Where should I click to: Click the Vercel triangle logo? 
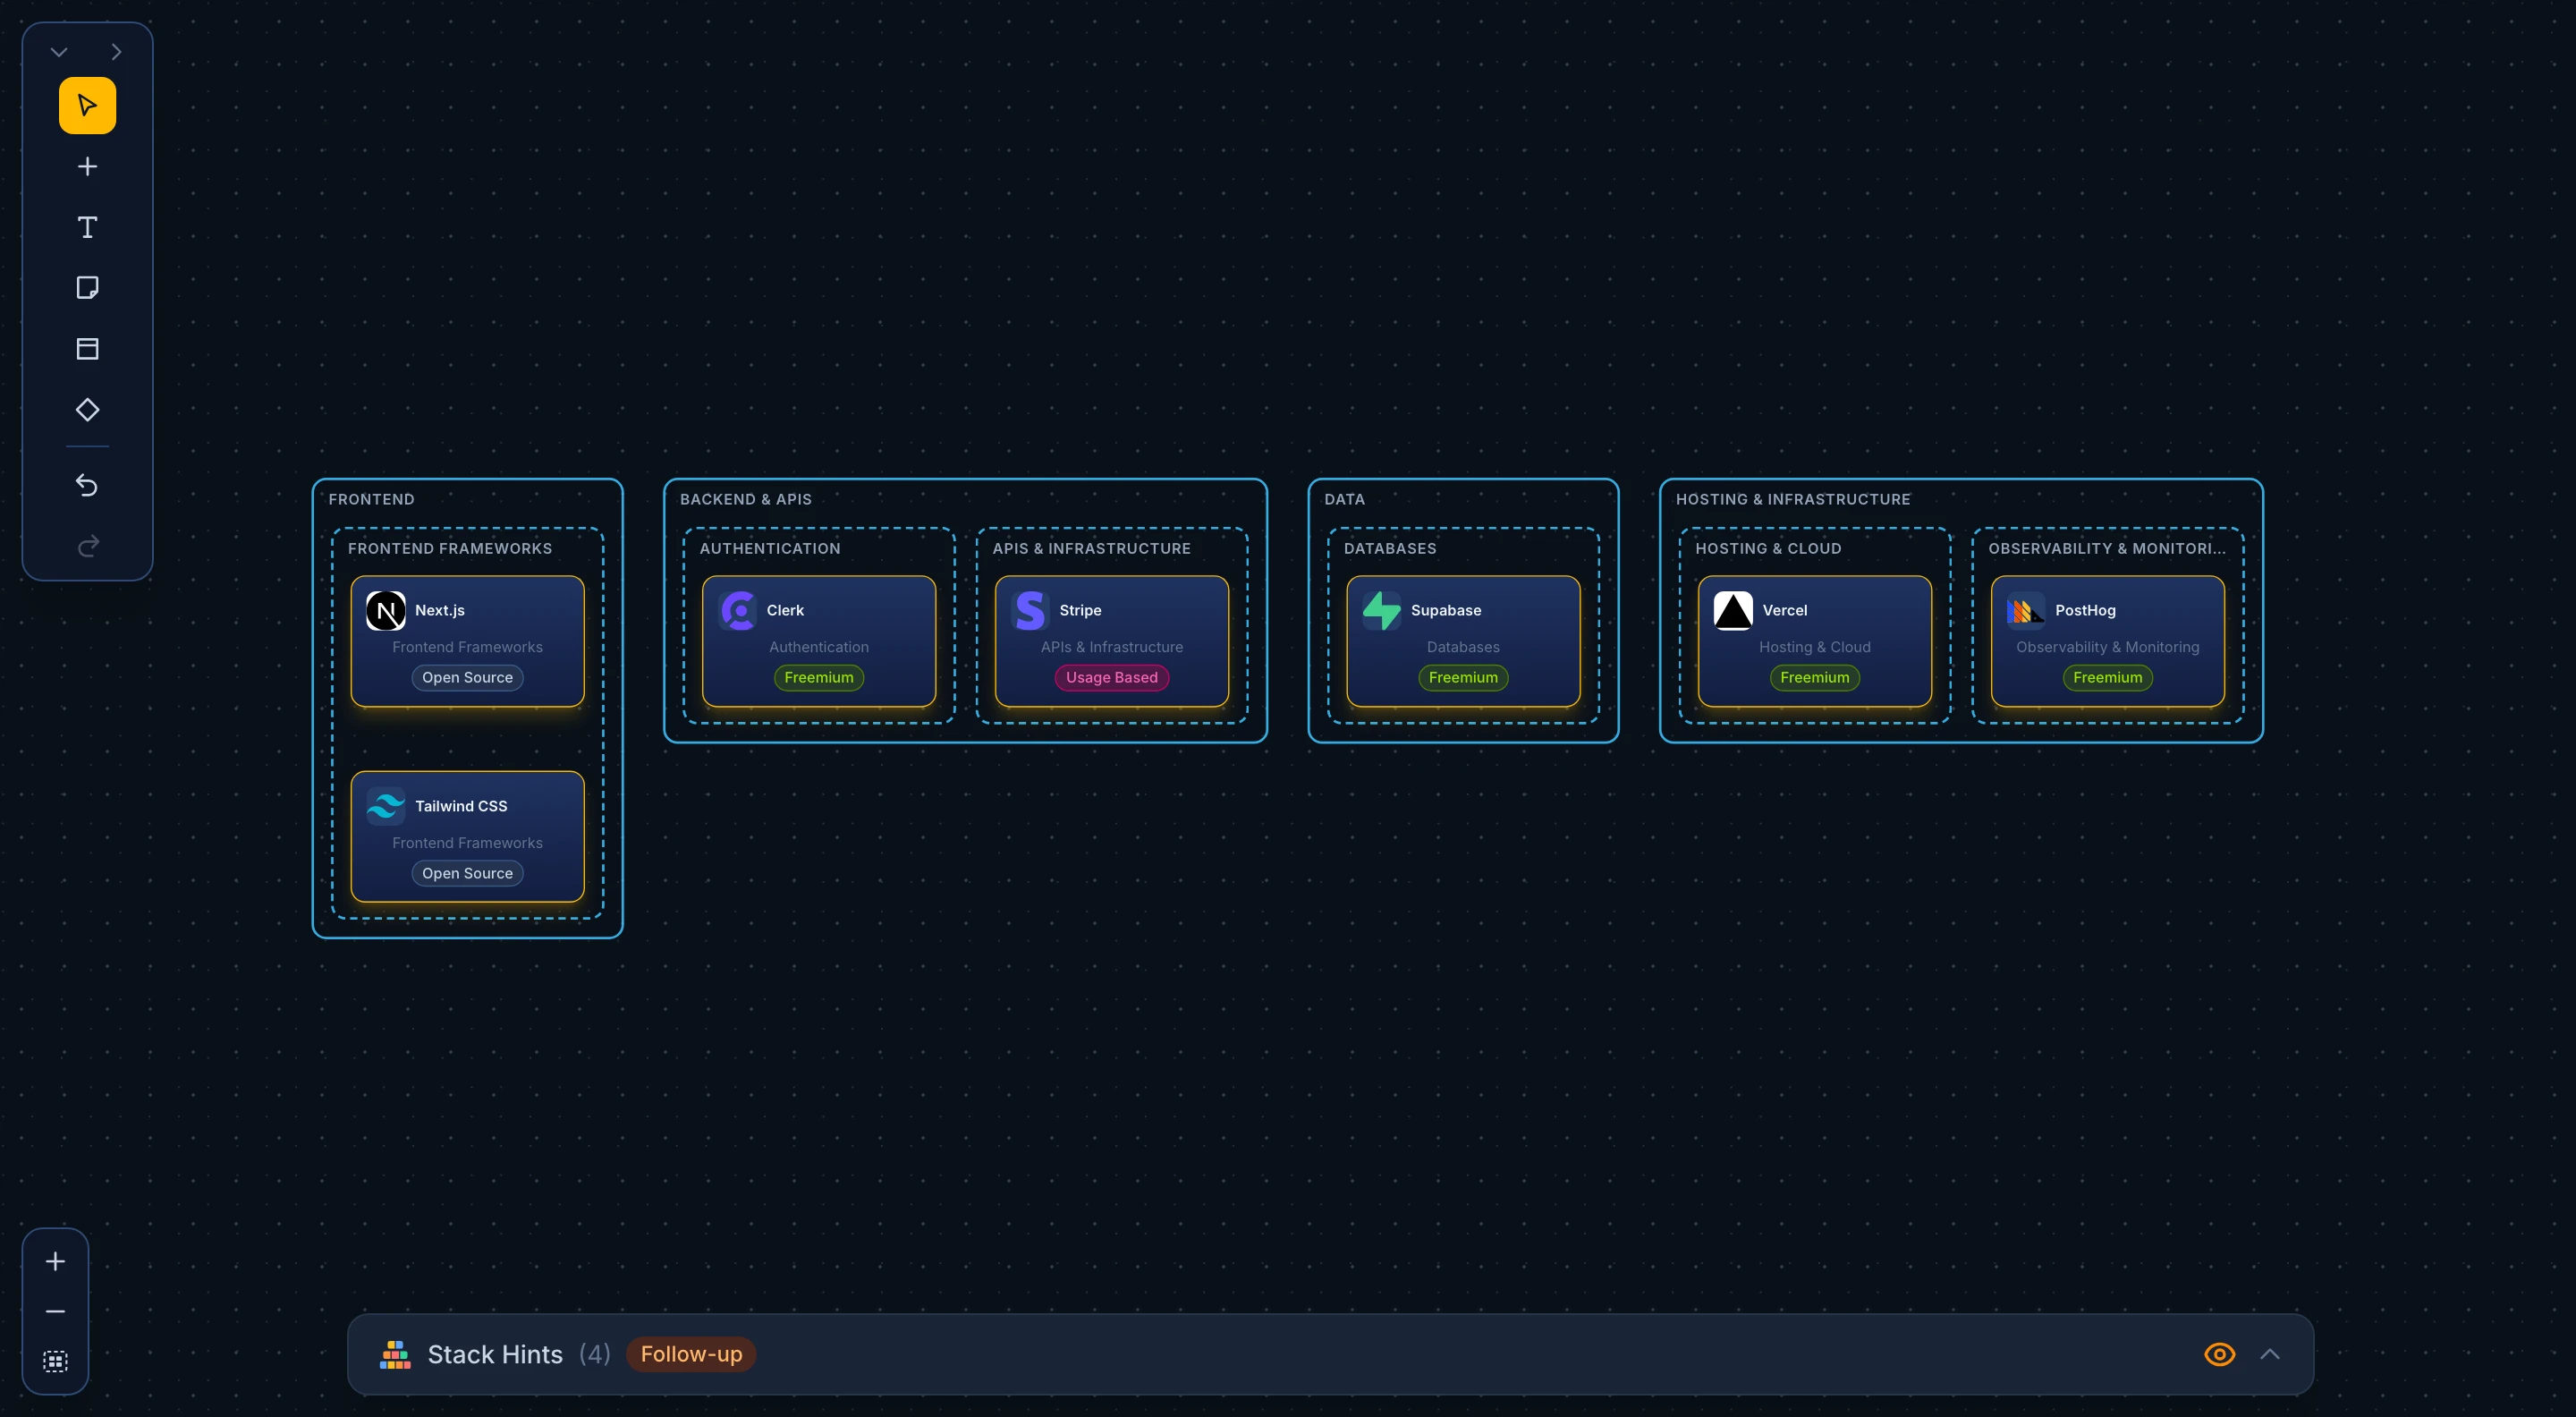(x=1733, y=610)
